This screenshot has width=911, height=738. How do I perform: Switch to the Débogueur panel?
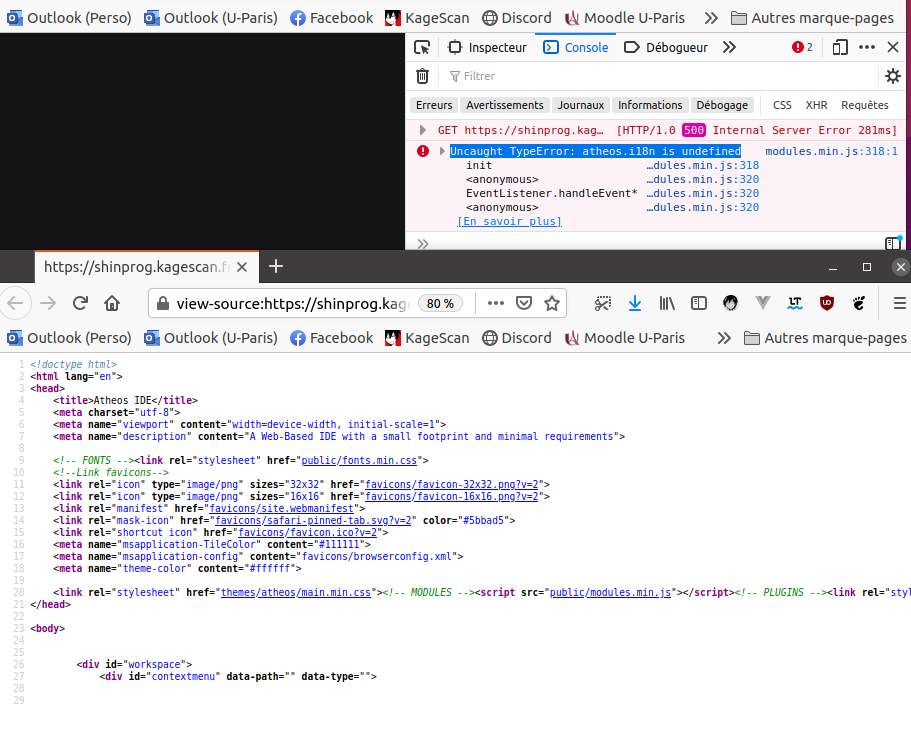coord(677,46)
